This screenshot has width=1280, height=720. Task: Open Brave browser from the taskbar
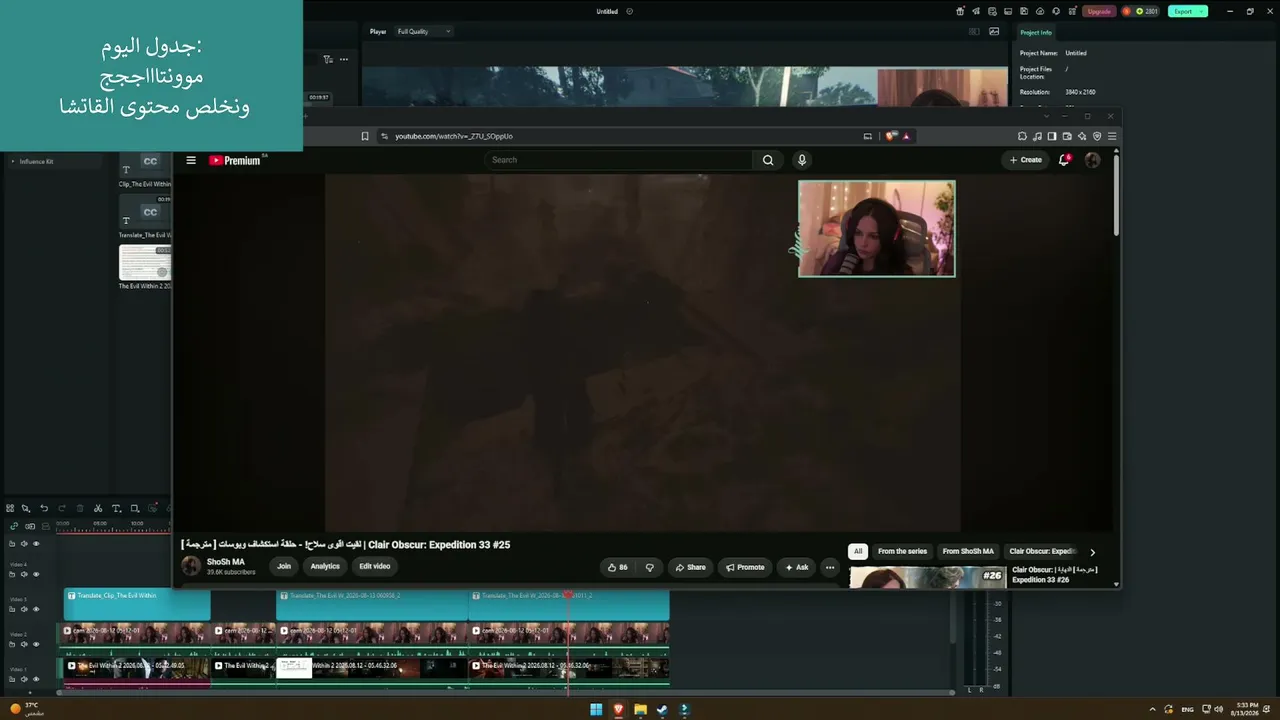click(618, 710)
